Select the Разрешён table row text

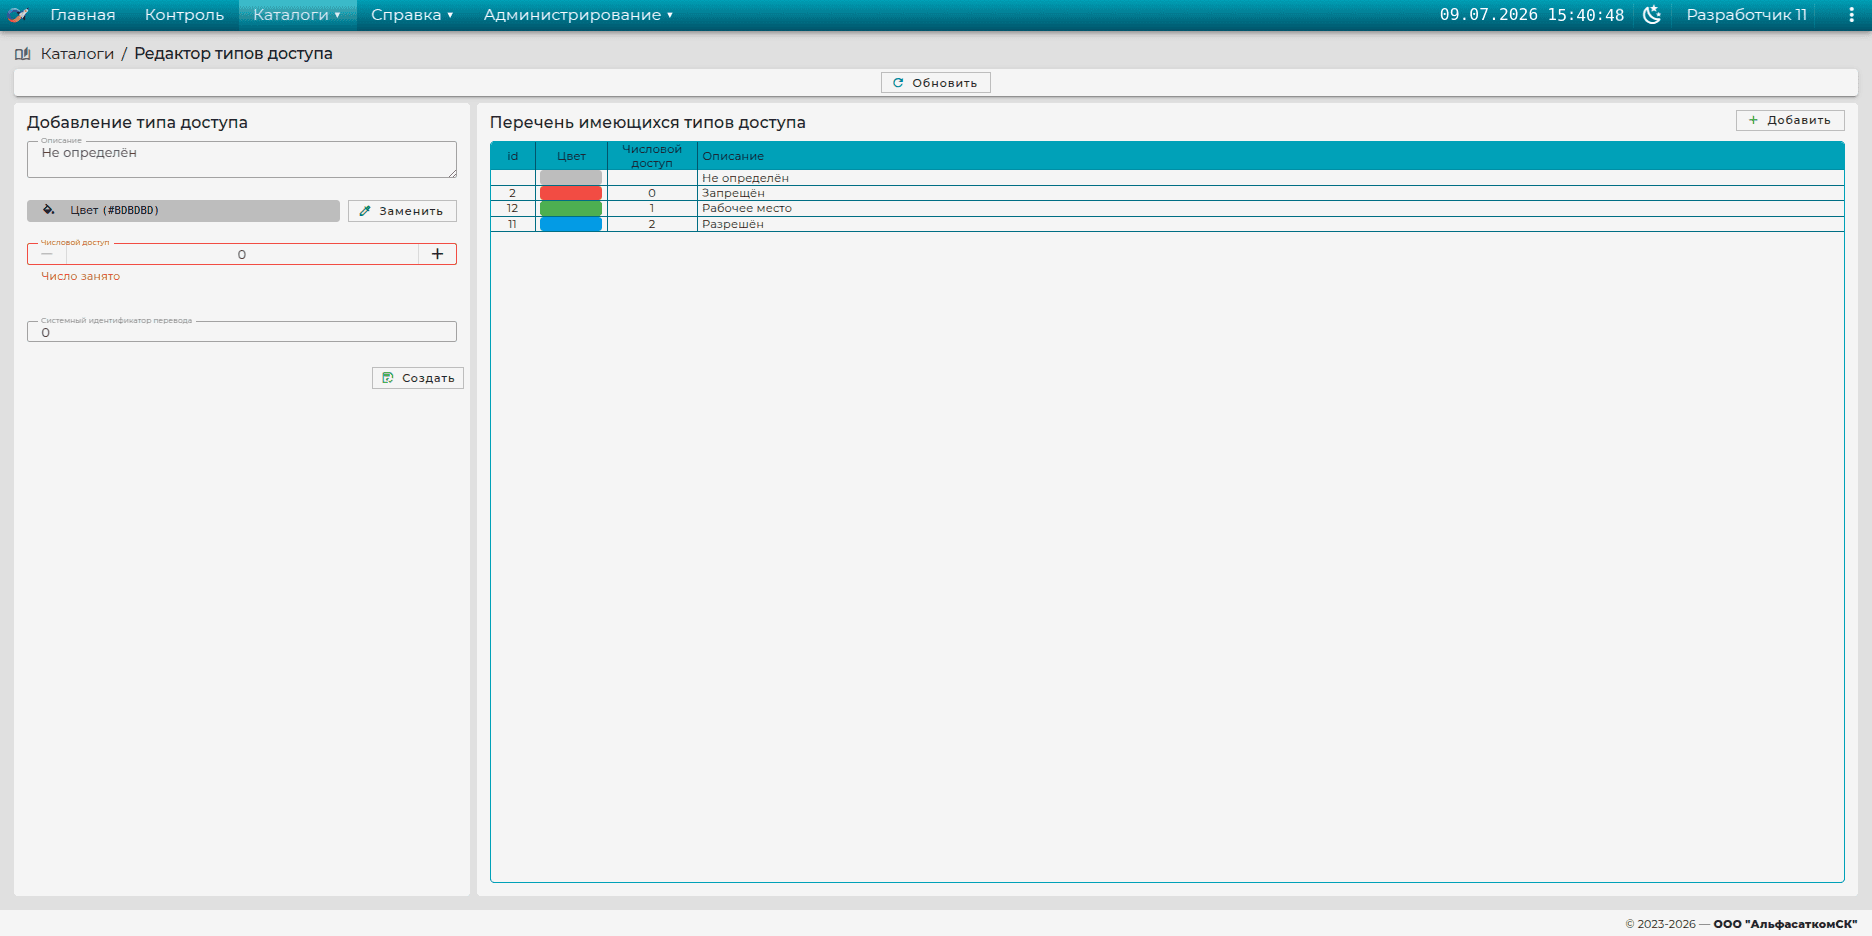click(733, 224)
